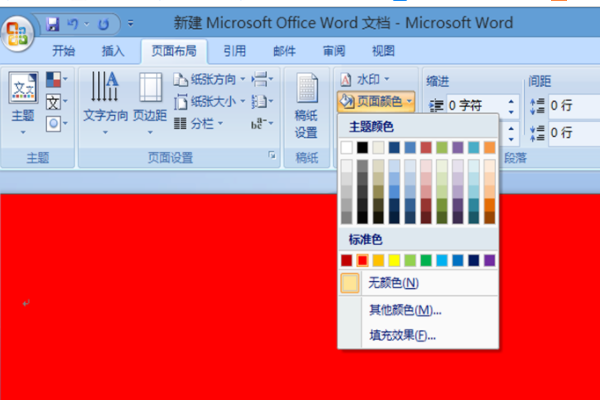Open 稿纸设置 manuscript paper settings
The width and height of the screenshot is (600, 400).
307,105
